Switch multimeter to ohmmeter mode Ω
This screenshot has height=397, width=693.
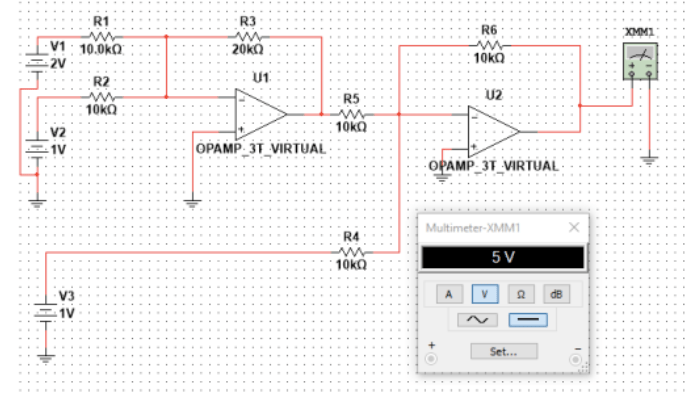tap(521, 294)
